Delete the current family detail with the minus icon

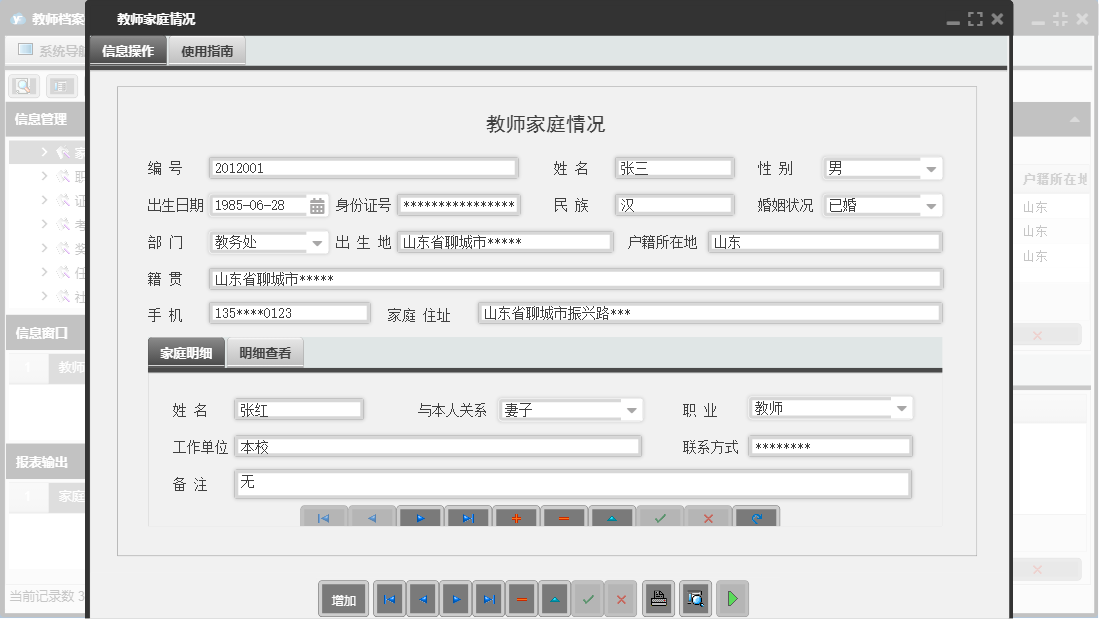coord(564,517)
